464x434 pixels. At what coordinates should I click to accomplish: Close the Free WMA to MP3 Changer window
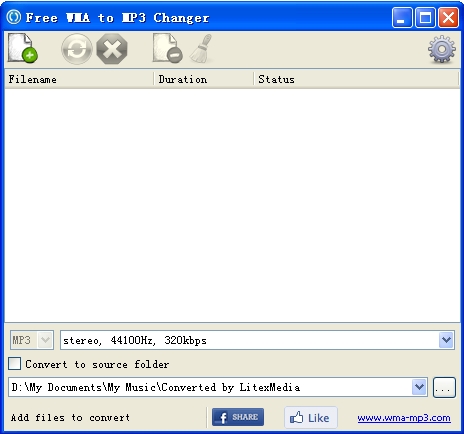[x=448, y=17]
